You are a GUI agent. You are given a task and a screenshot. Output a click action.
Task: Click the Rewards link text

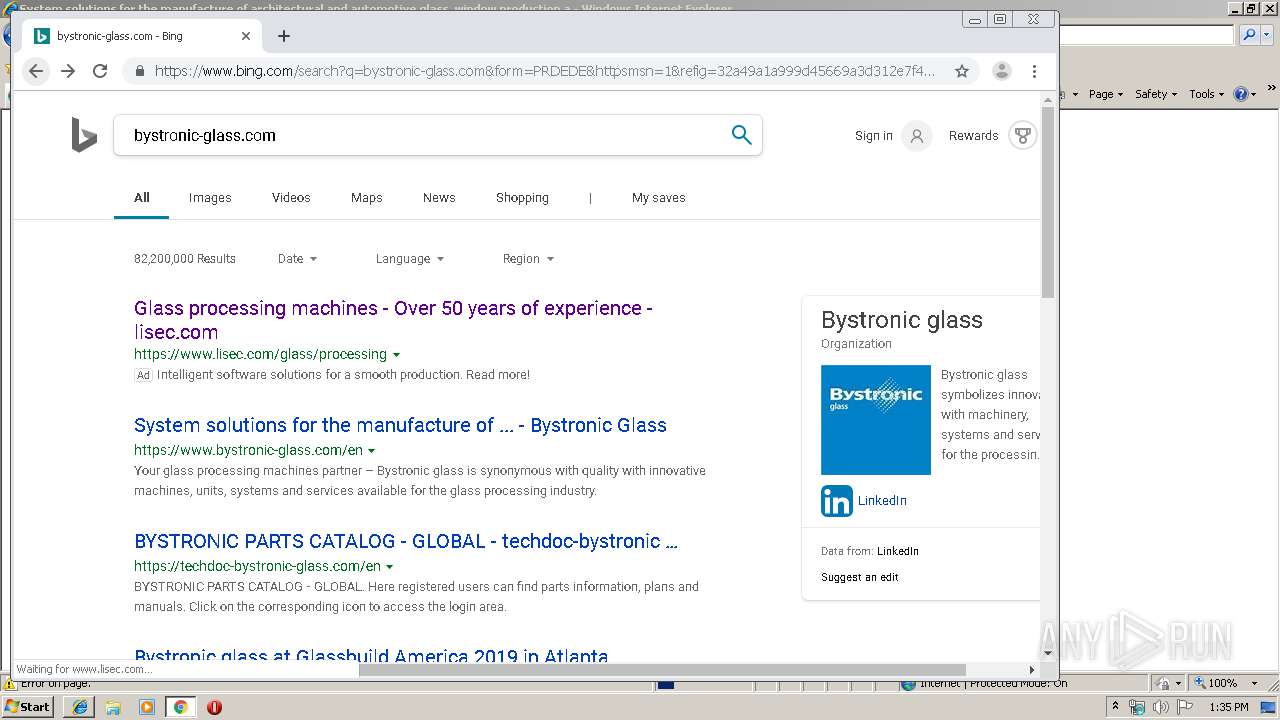[x=974, y=136]
